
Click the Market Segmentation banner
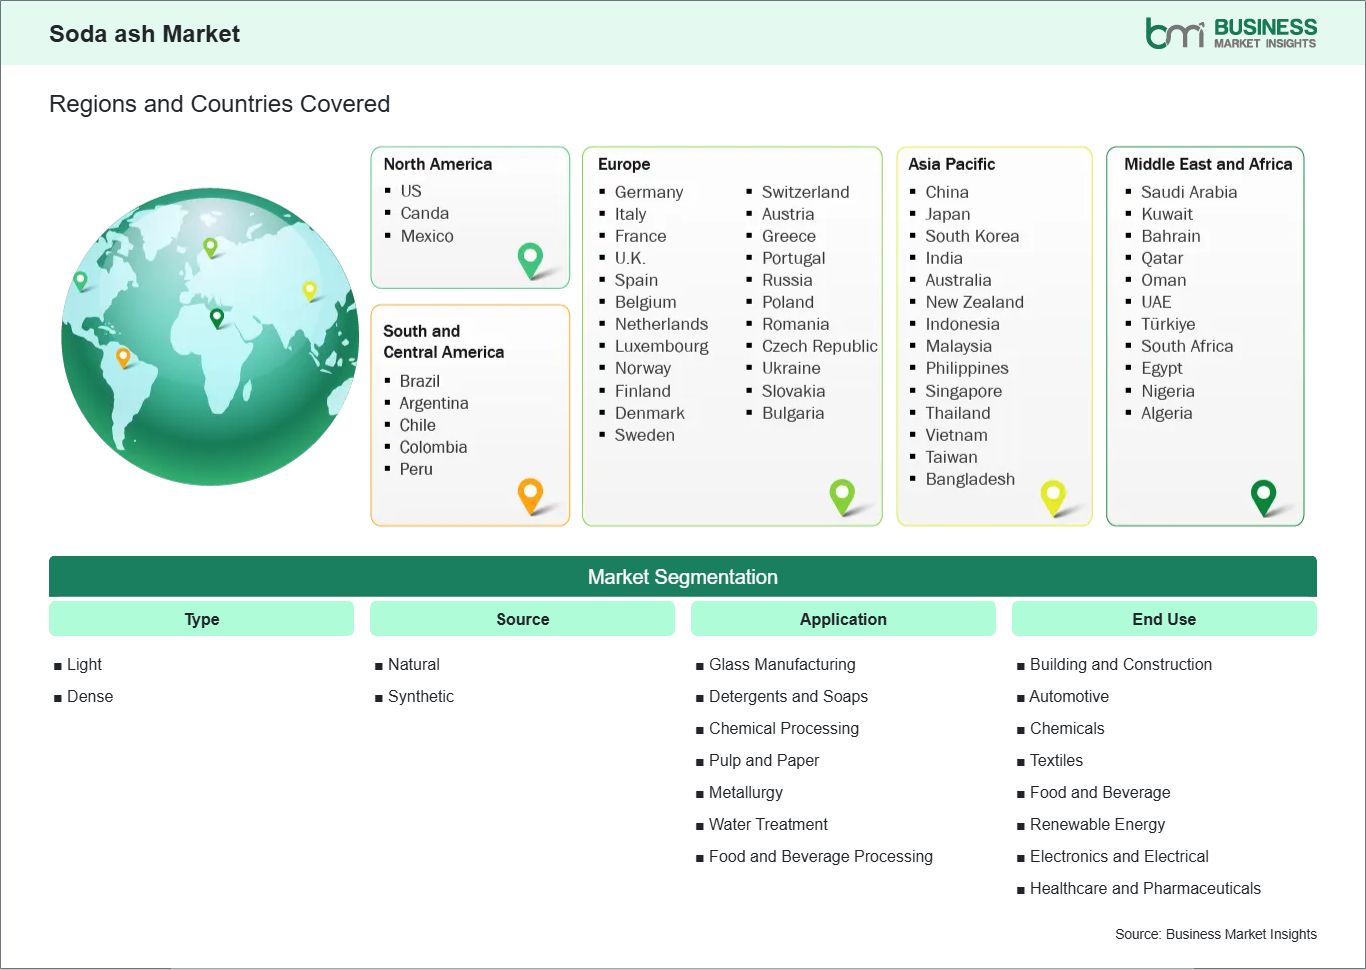(x=683, y=577)
